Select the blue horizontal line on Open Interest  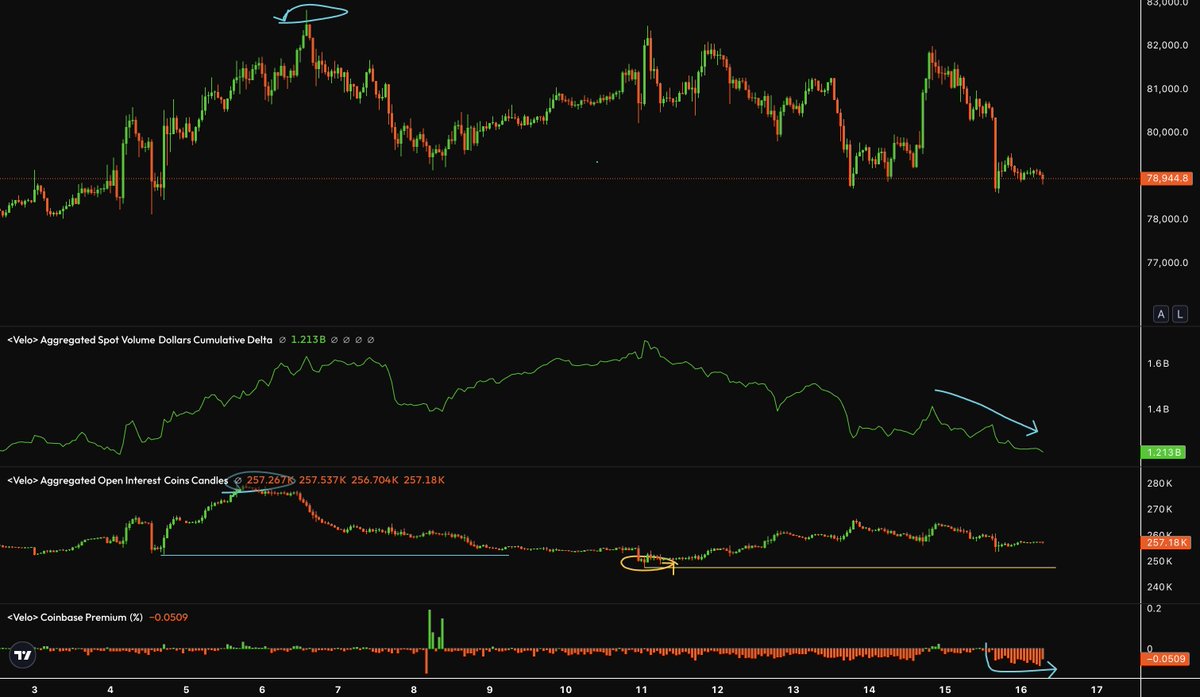click(334, 555)
